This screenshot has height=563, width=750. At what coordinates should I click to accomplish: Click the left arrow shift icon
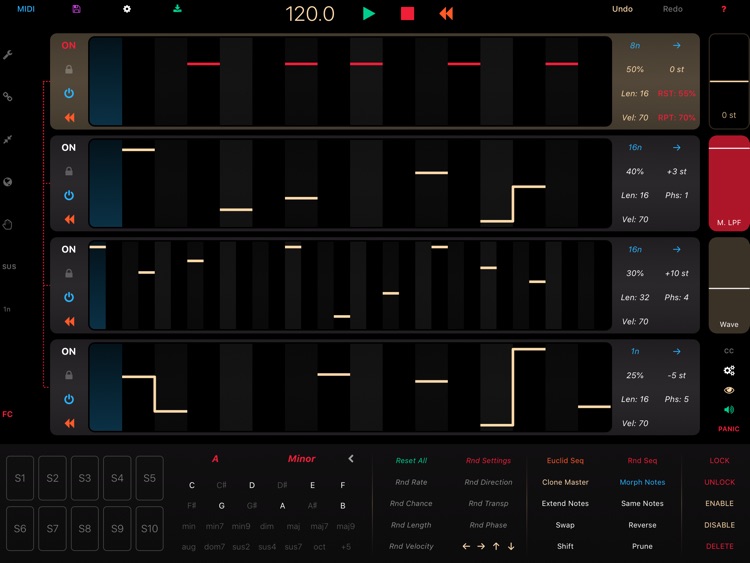(466, 546)
